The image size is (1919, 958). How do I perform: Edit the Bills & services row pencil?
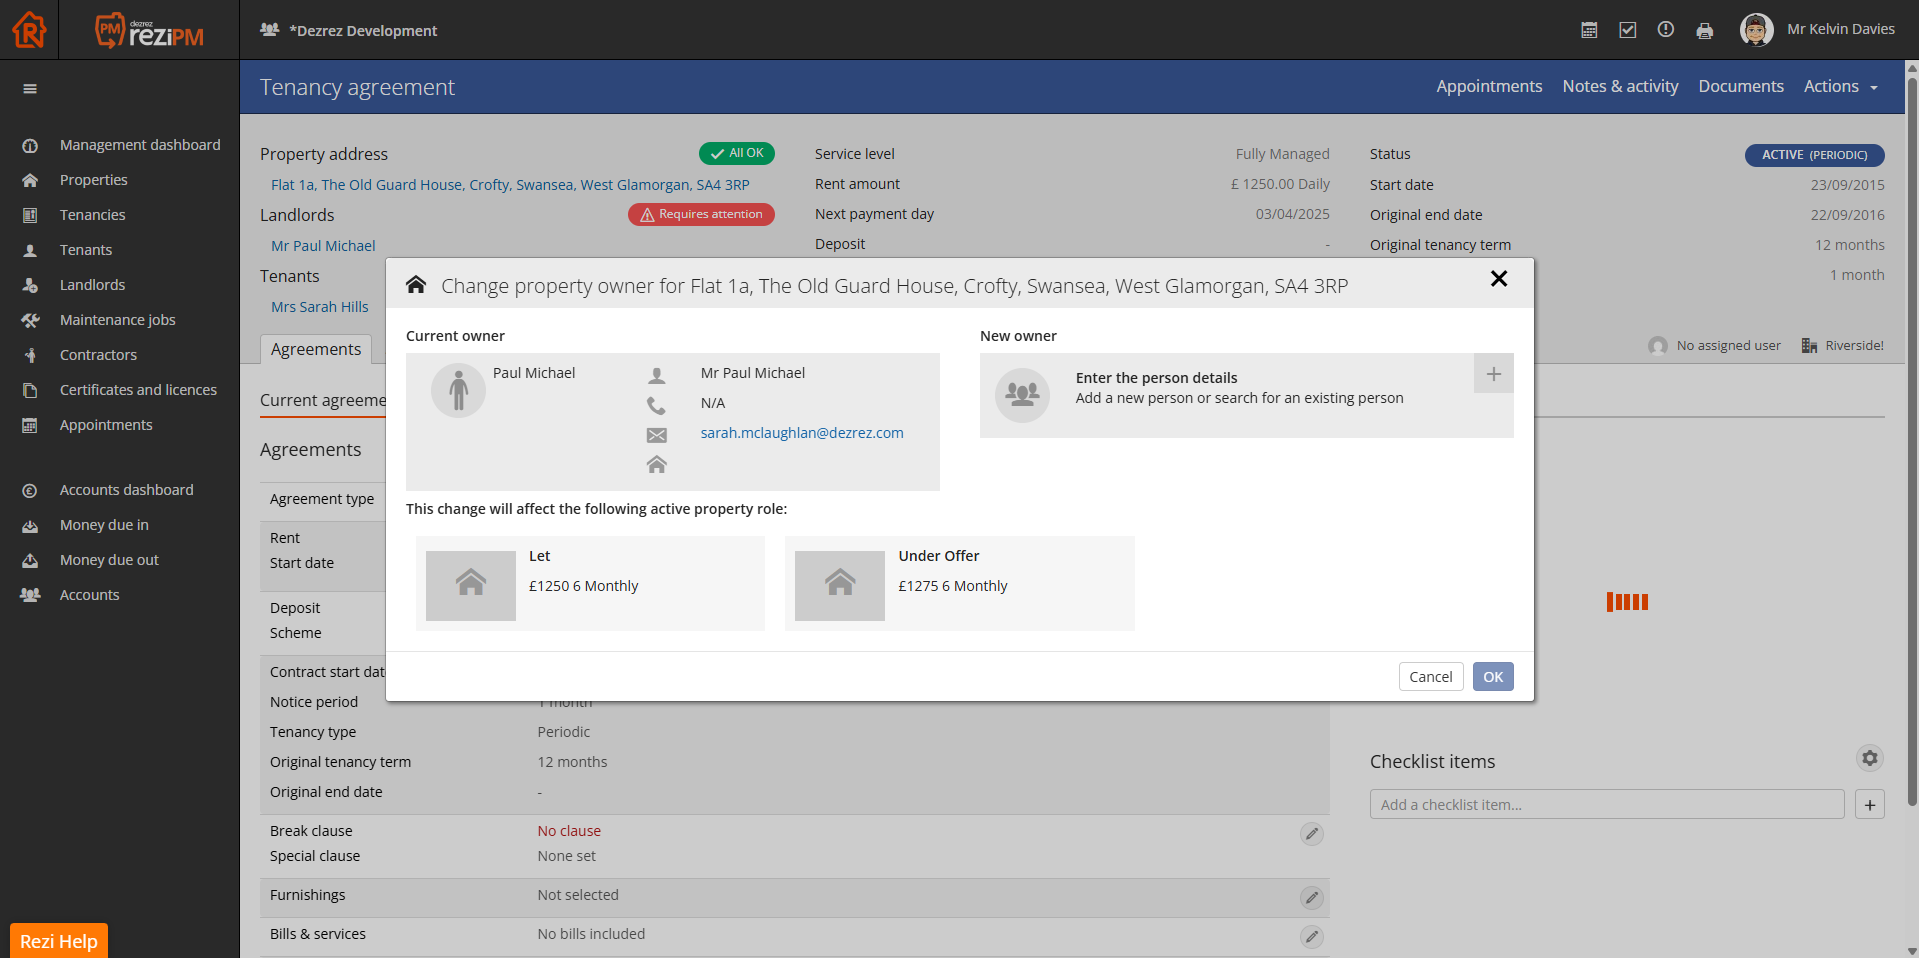tap(1312, 937)
